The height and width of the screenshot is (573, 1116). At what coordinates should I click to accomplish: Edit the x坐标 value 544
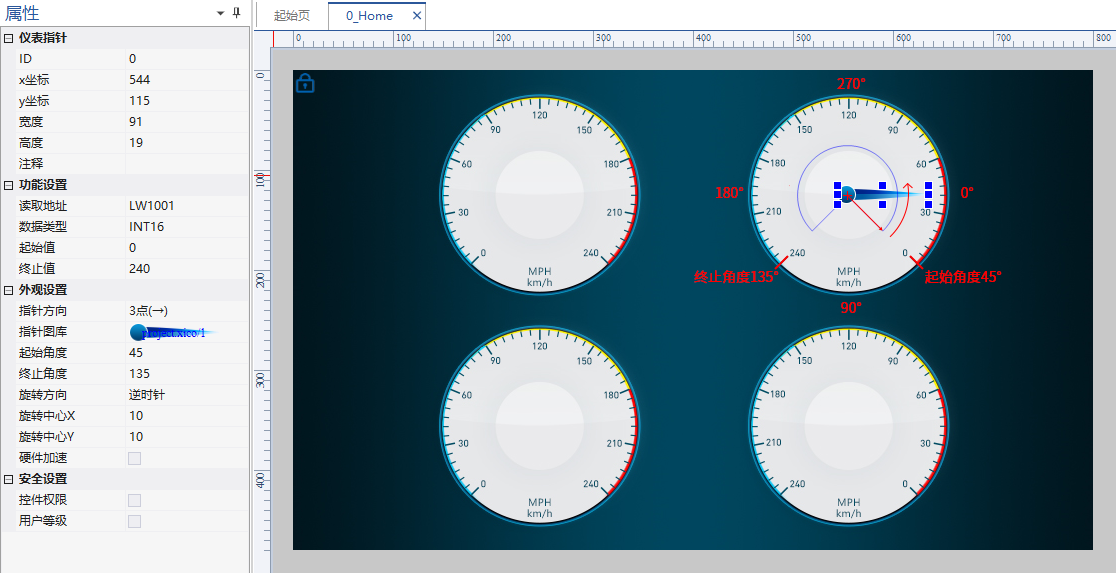(x=187, y=80)
